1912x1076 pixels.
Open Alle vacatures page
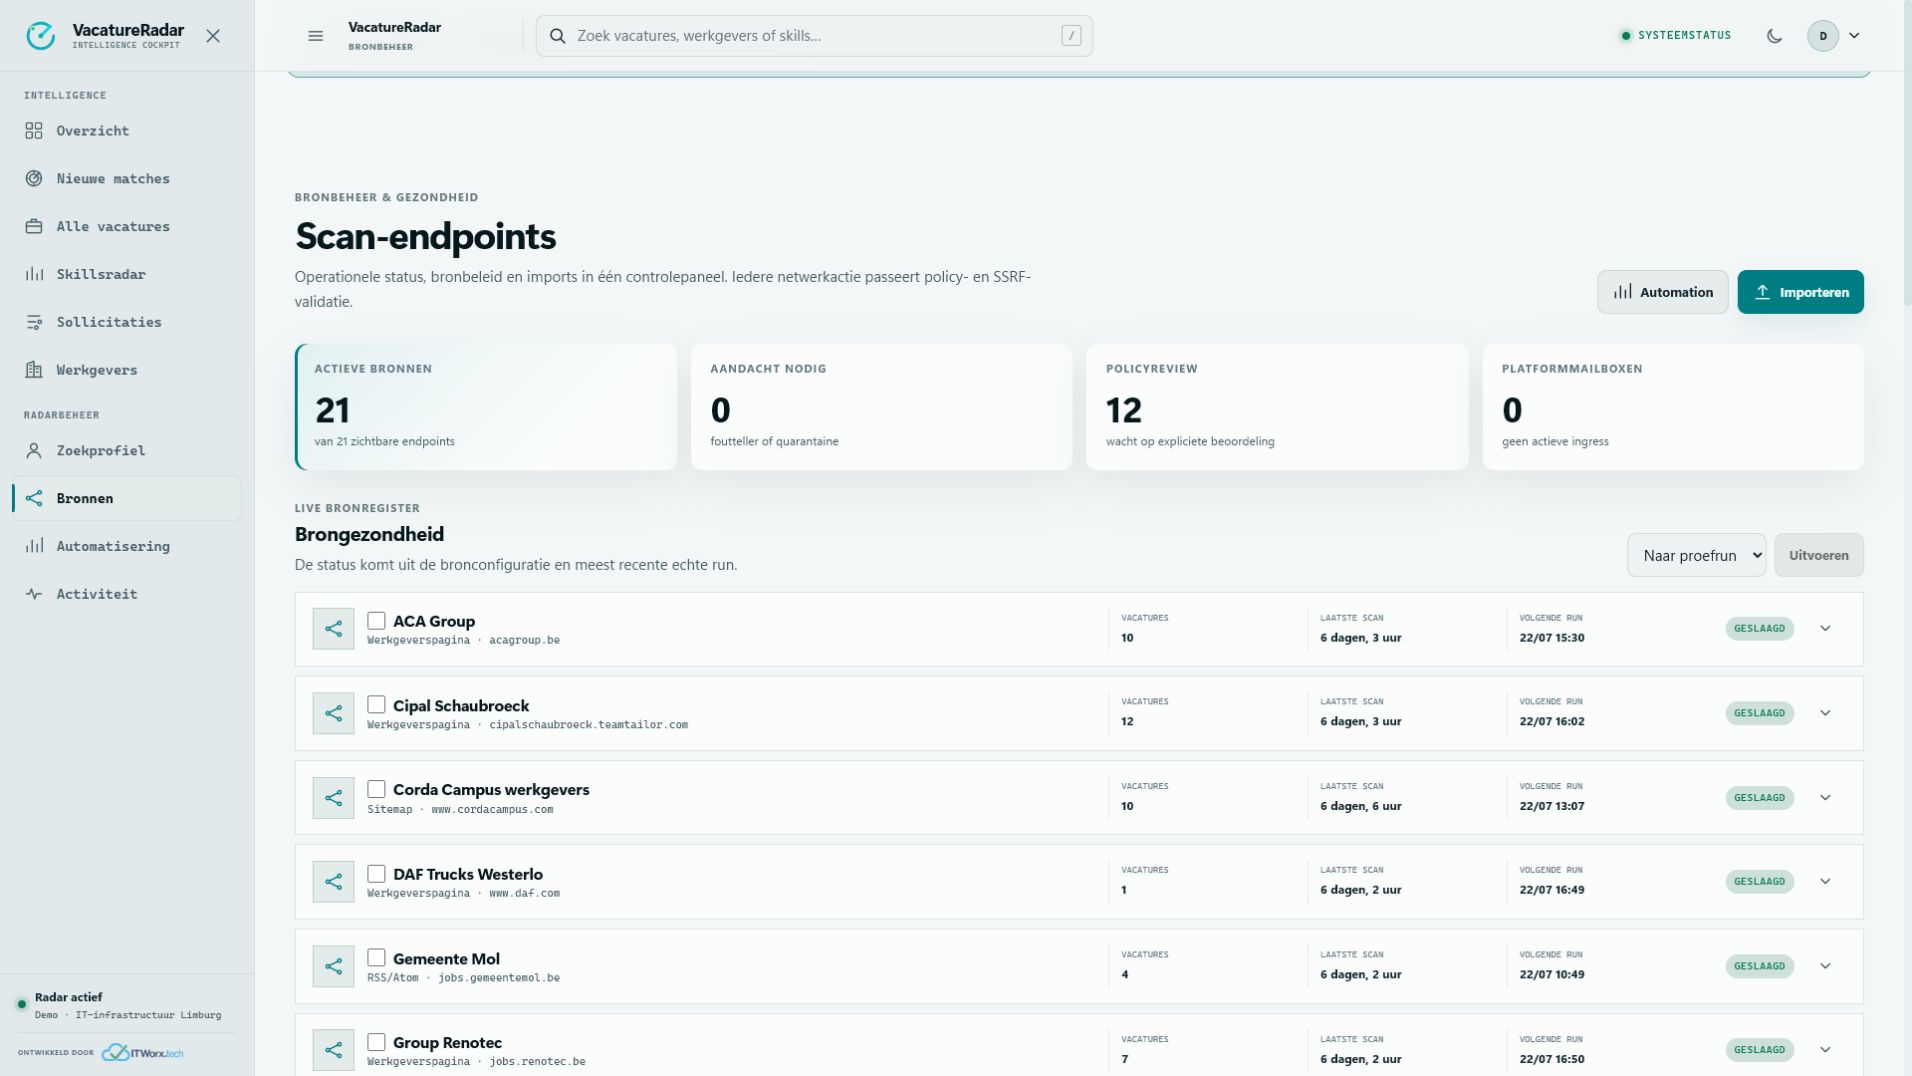pos(127,227)
